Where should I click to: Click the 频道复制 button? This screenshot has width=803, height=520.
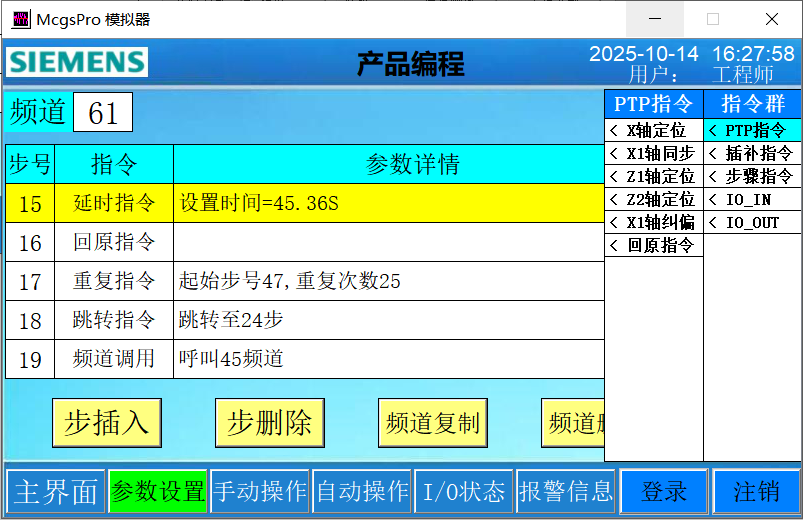[432, 423]
